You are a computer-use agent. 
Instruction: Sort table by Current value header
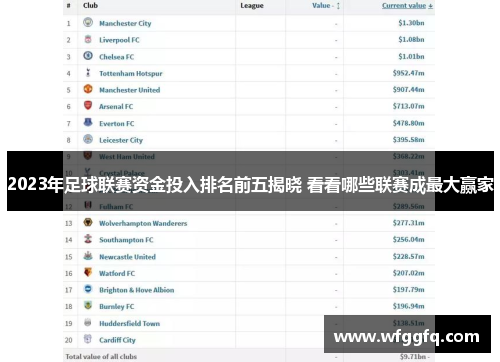[x=407, y=6]
